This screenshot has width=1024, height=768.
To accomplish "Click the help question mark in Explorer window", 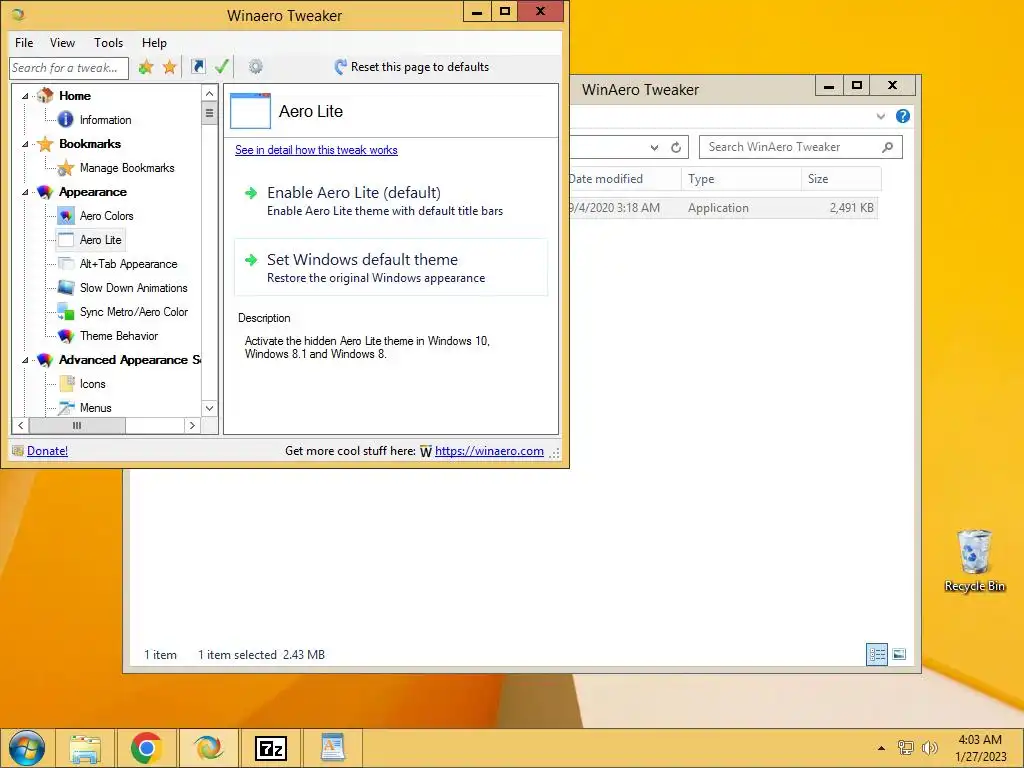I will tap(903, 116).
